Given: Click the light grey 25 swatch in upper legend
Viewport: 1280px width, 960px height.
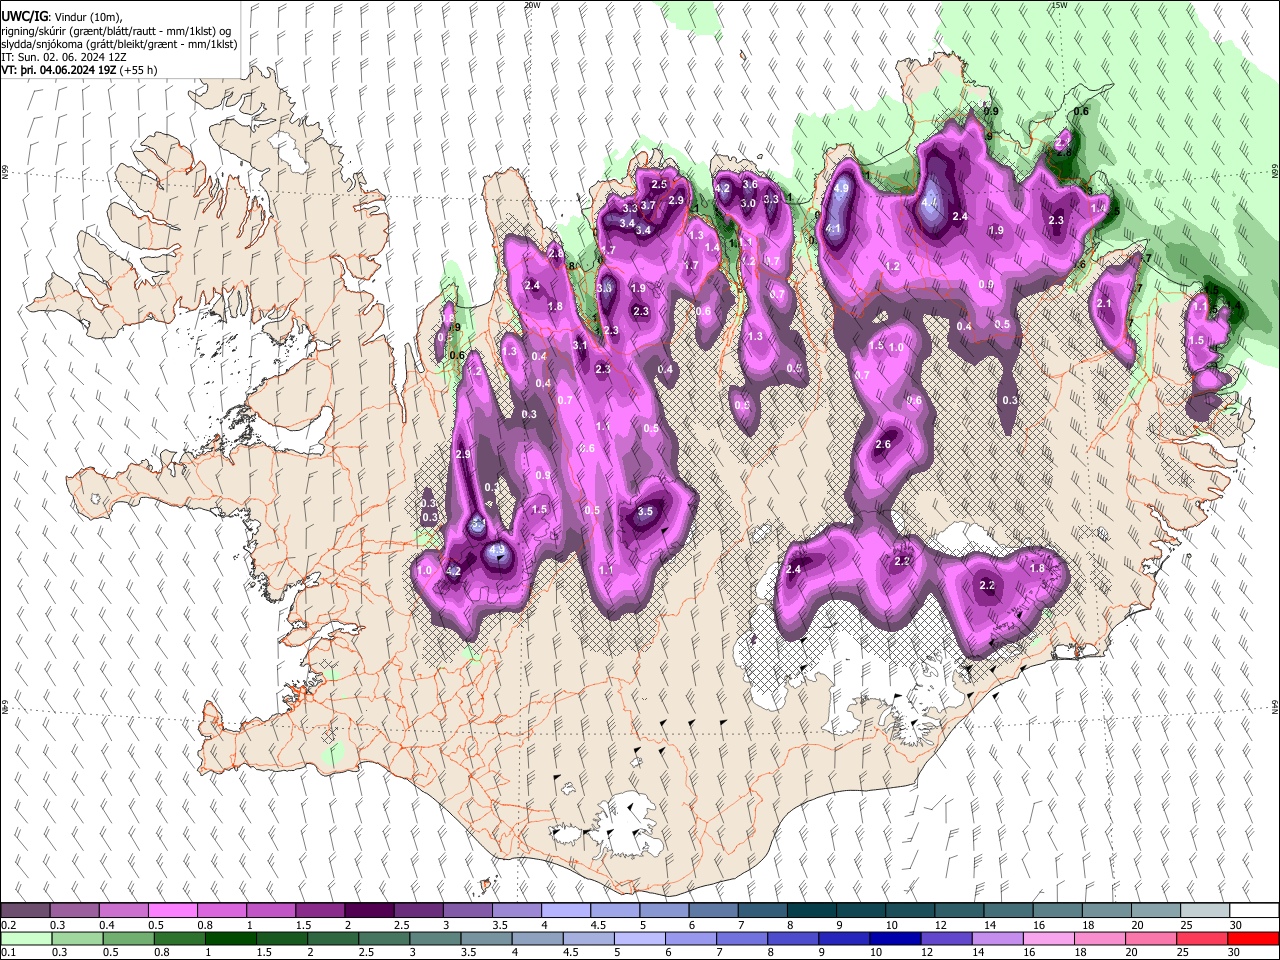Looking at the screenshot, I should coord(1205,911).
